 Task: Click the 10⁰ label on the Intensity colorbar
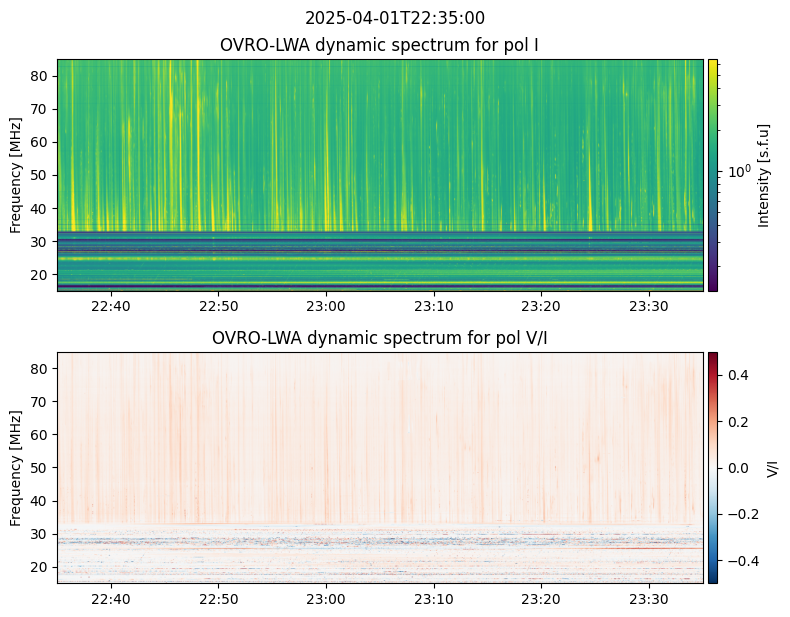[739, 172]
